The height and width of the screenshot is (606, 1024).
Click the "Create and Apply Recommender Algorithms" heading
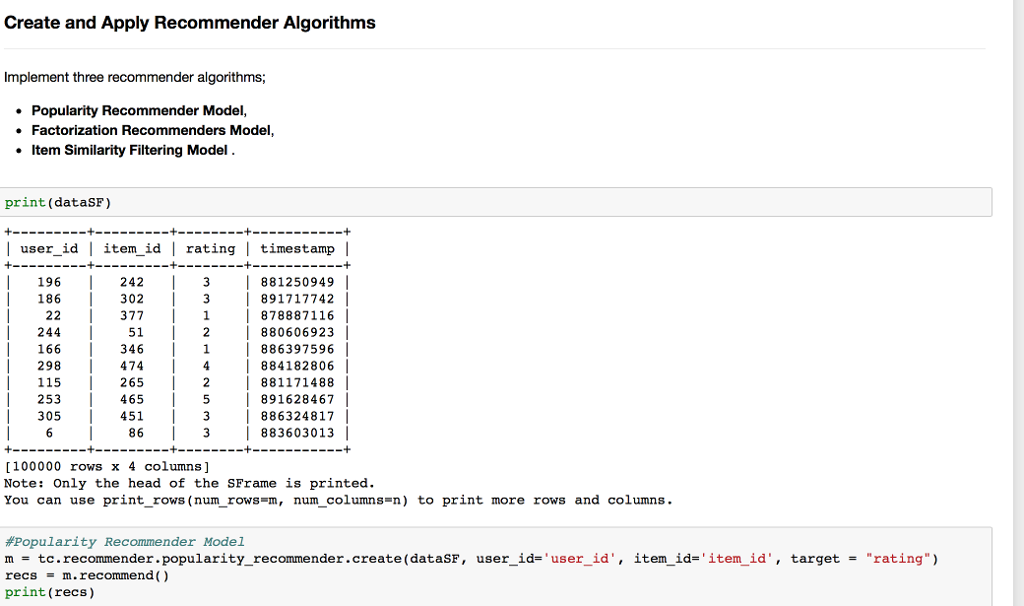(190, 22)
